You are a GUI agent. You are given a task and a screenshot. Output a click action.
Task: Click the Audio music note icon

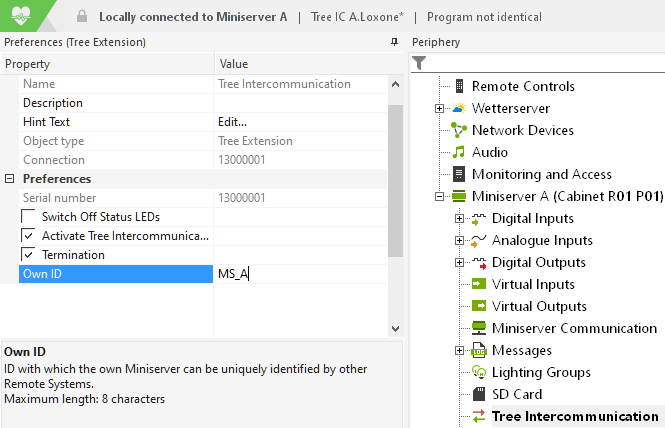(459, 152)
